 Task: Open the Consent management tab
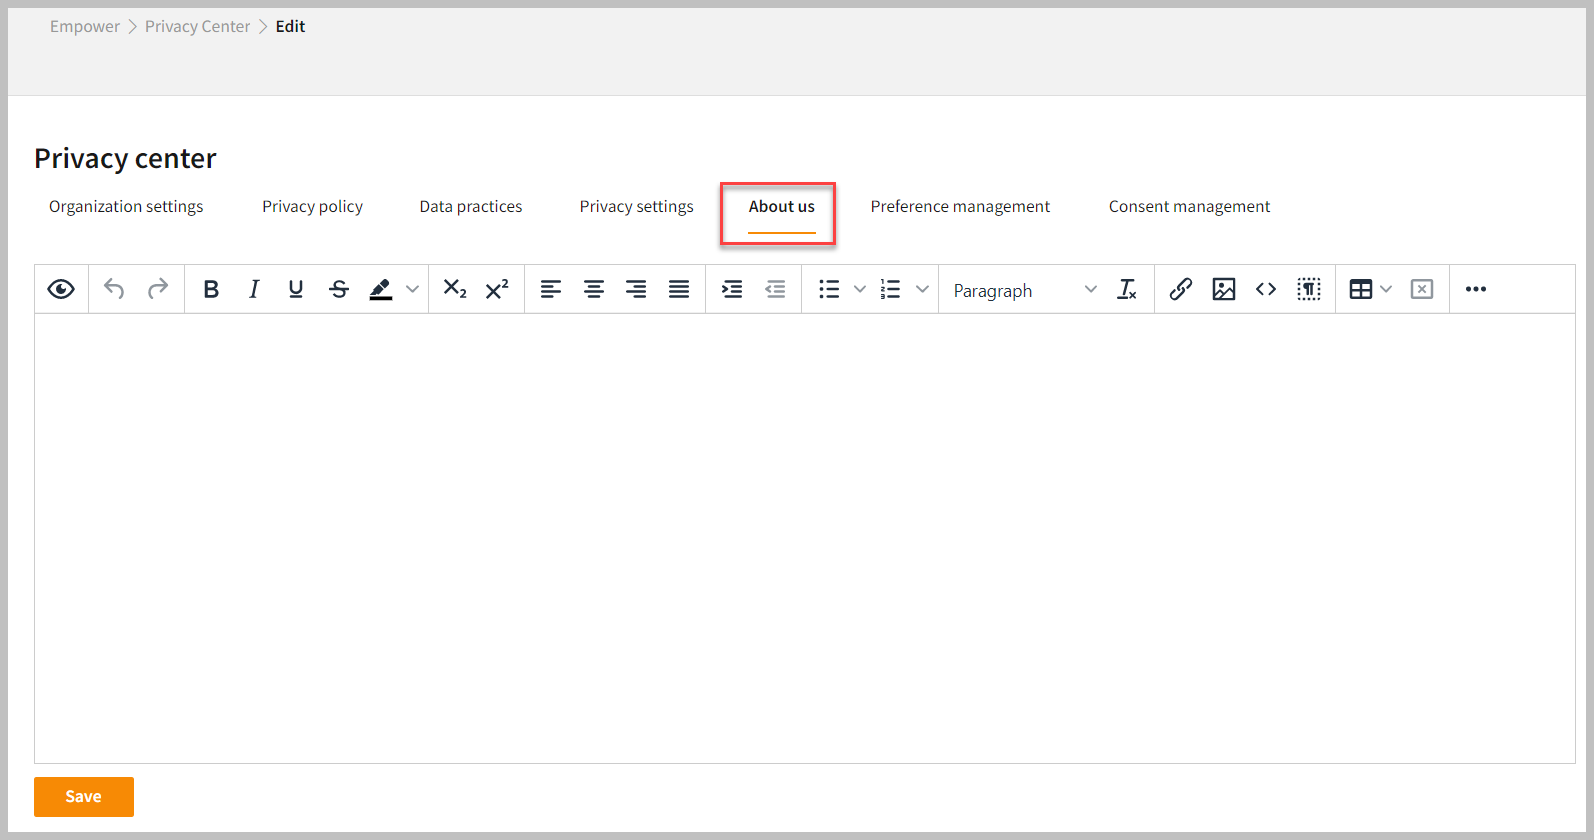1189,207
